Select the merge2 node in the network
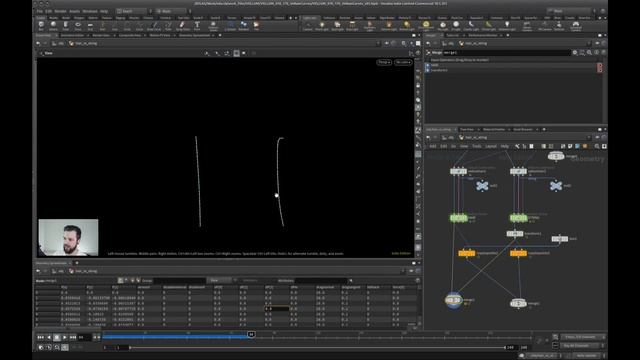Screen dimensions: 640x360 click(518, 303)
